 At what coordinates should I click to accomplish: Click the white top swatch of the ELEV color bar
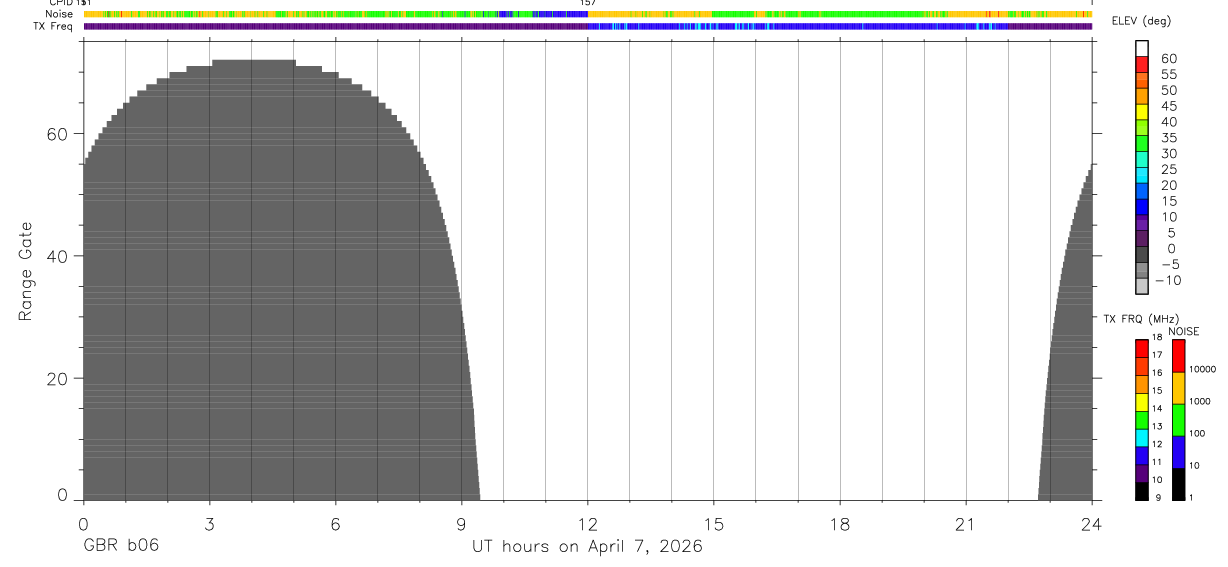click(1142, 48)
